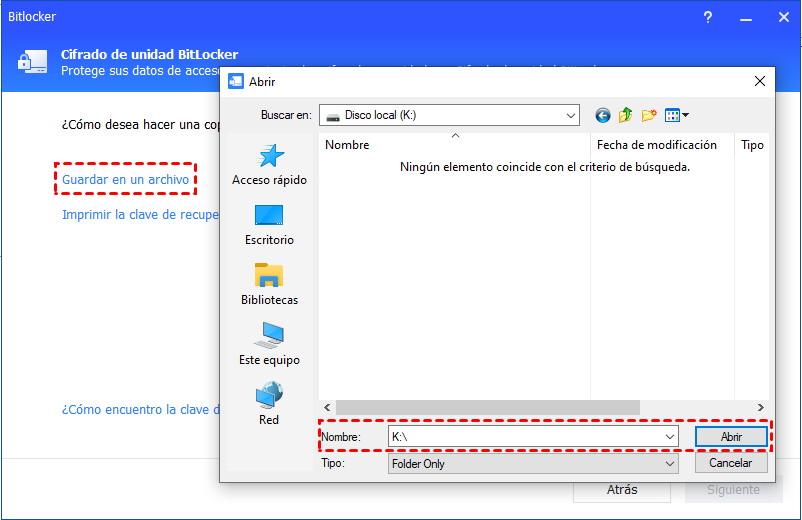
Task: Click the Acceso rápido star icon
Action: (269, 156)
